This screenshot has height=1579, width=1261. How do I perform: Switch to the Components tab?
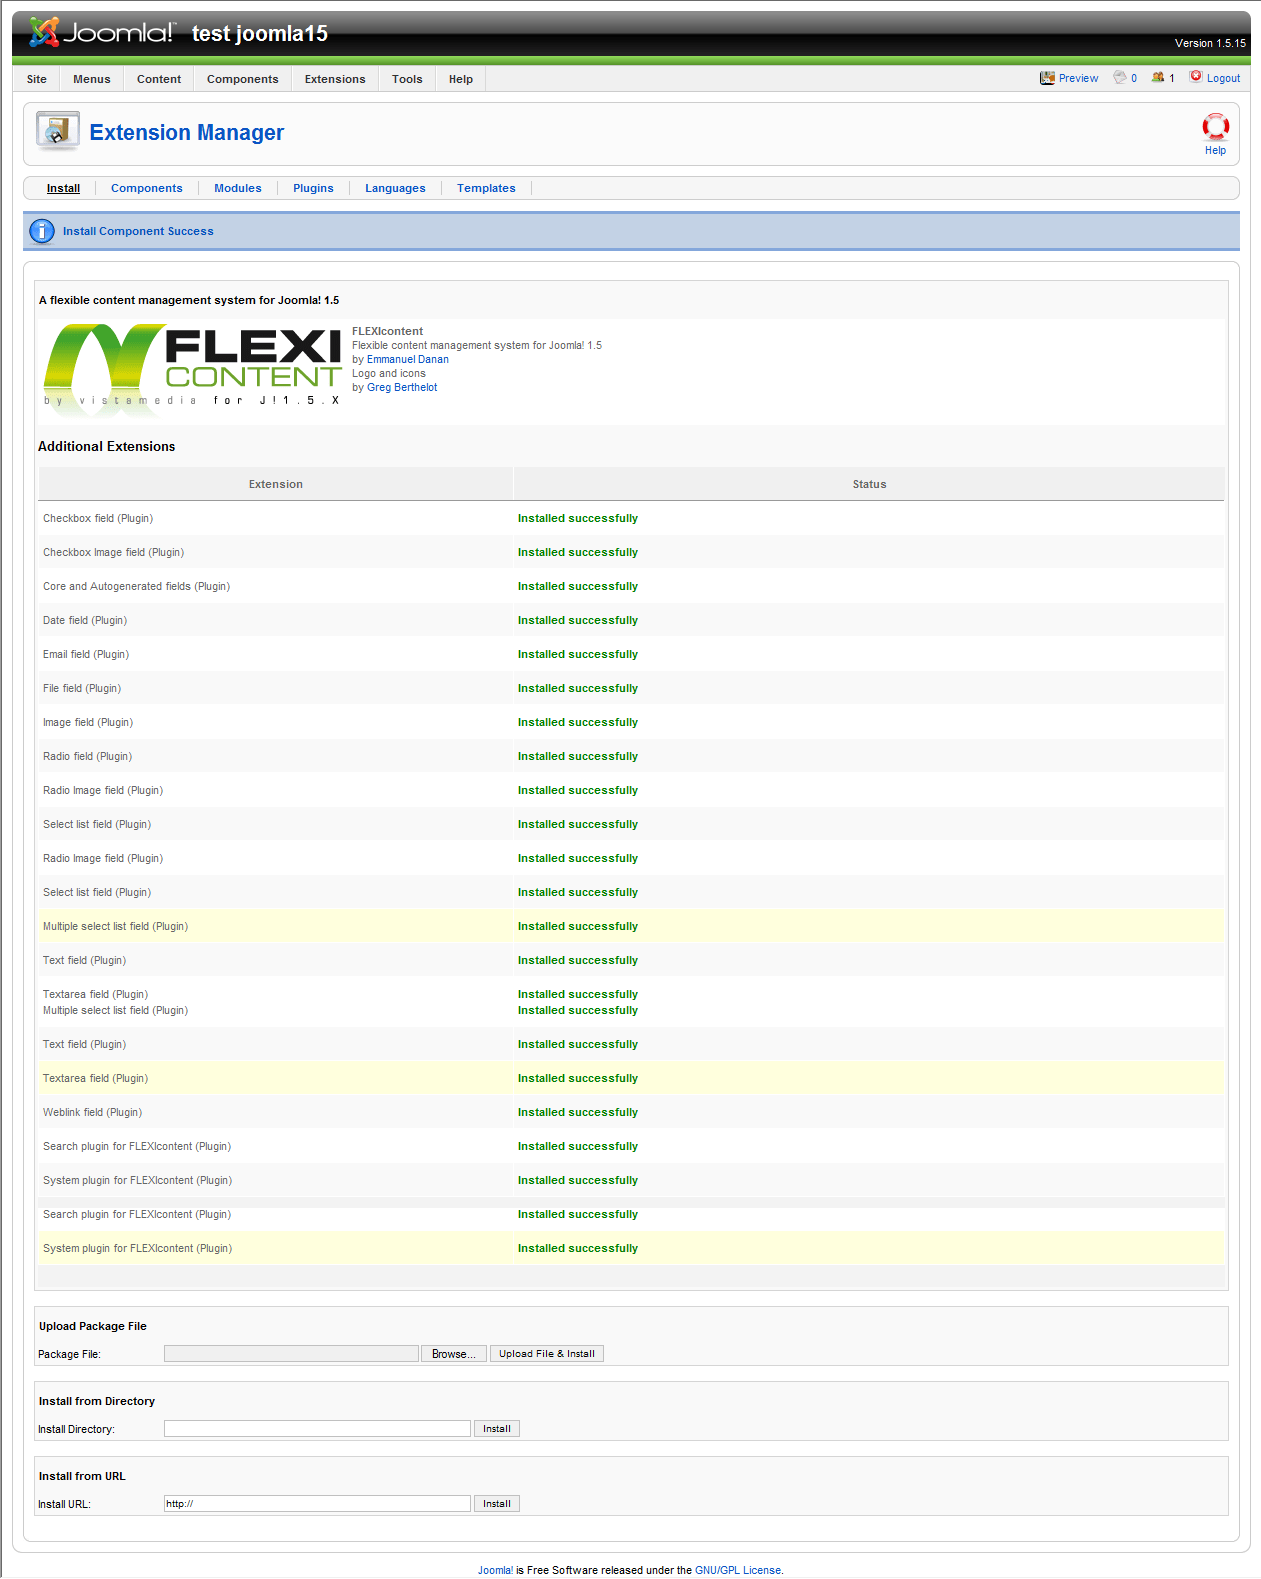coord(147,188)
